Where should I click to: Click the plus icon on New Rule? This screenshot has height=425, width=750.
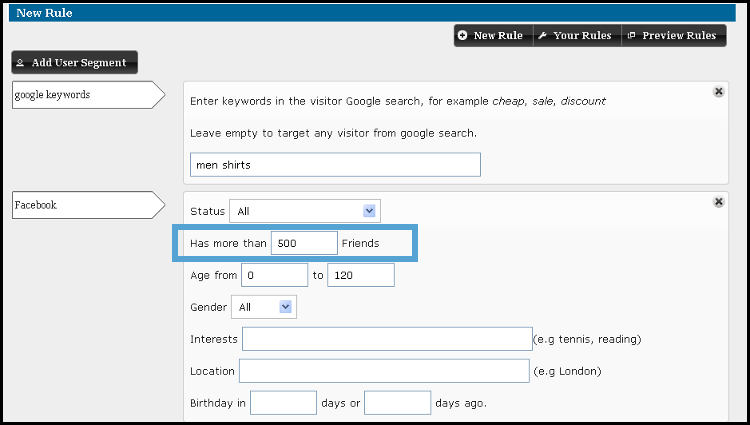(x=462, y=35)
